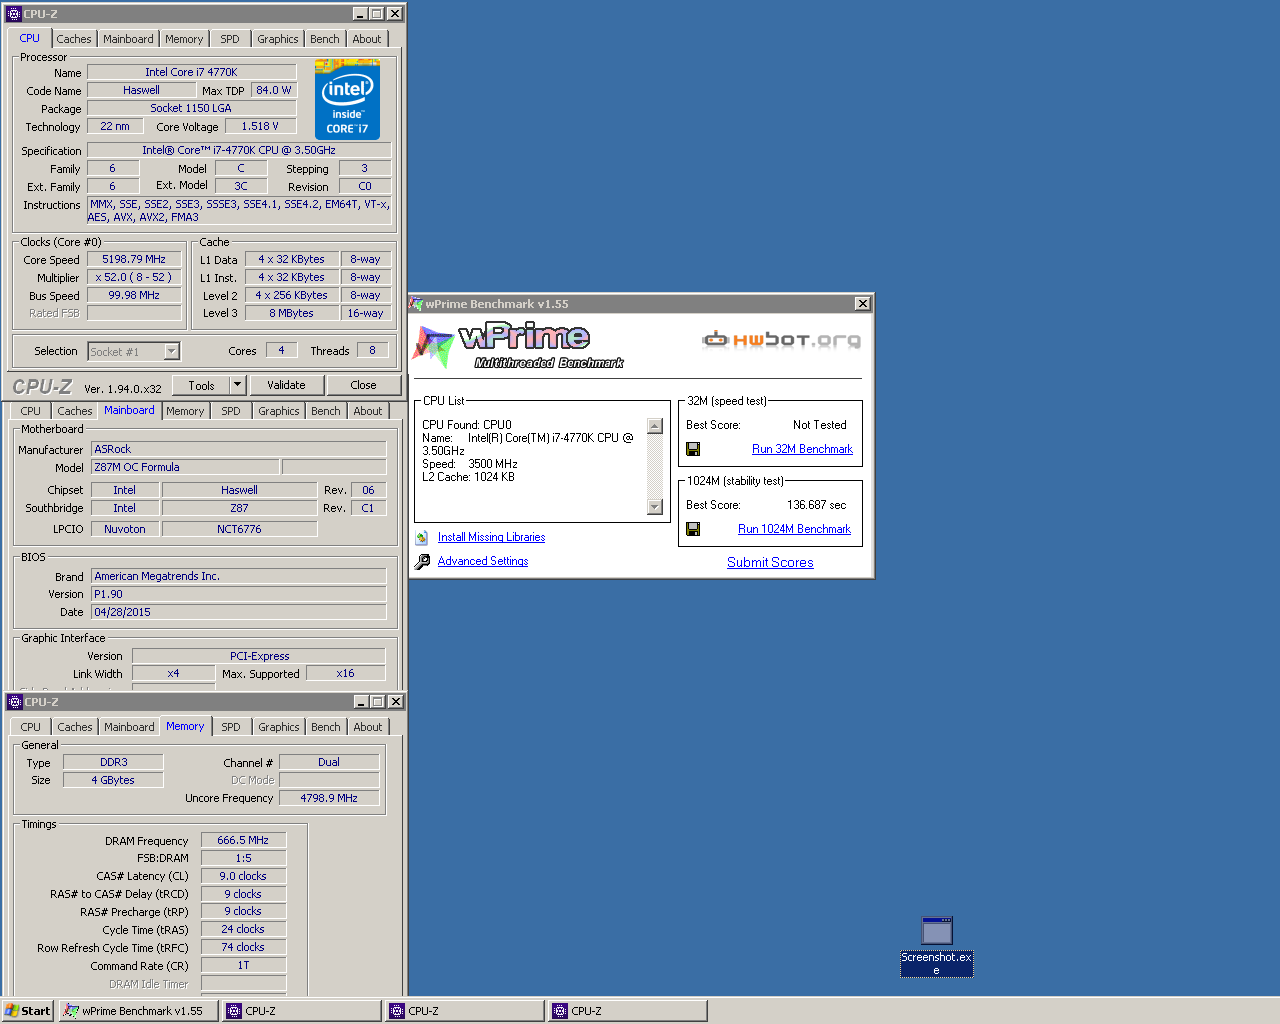Select Graphics tab in bottom Memory CPU-Z window
1280x1024 pixels.
tap(279, 727)
